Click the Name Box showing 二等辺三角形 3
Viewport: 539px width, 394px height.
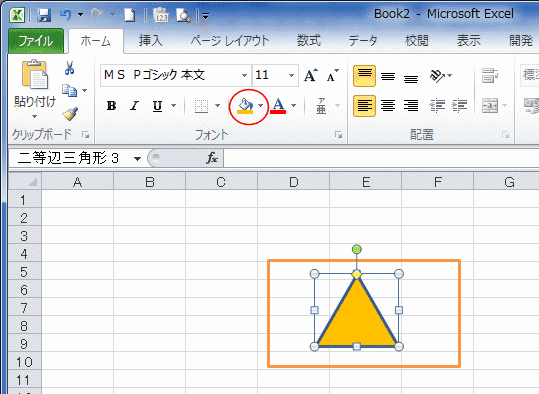pos(70,158)
